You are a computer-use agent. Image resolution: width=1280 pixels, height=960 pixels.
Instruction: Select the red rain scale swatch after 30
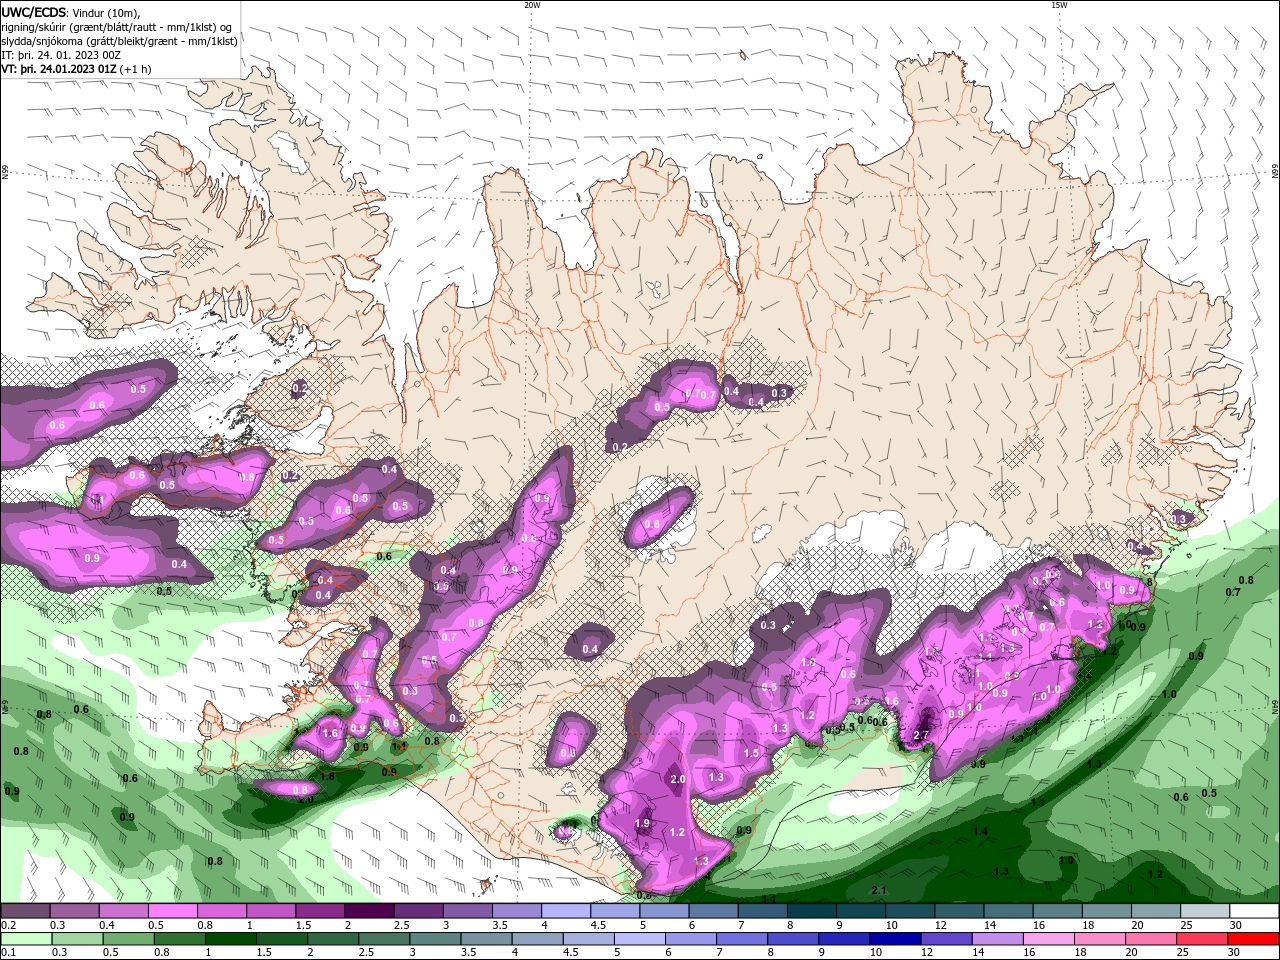(1254, 939)
